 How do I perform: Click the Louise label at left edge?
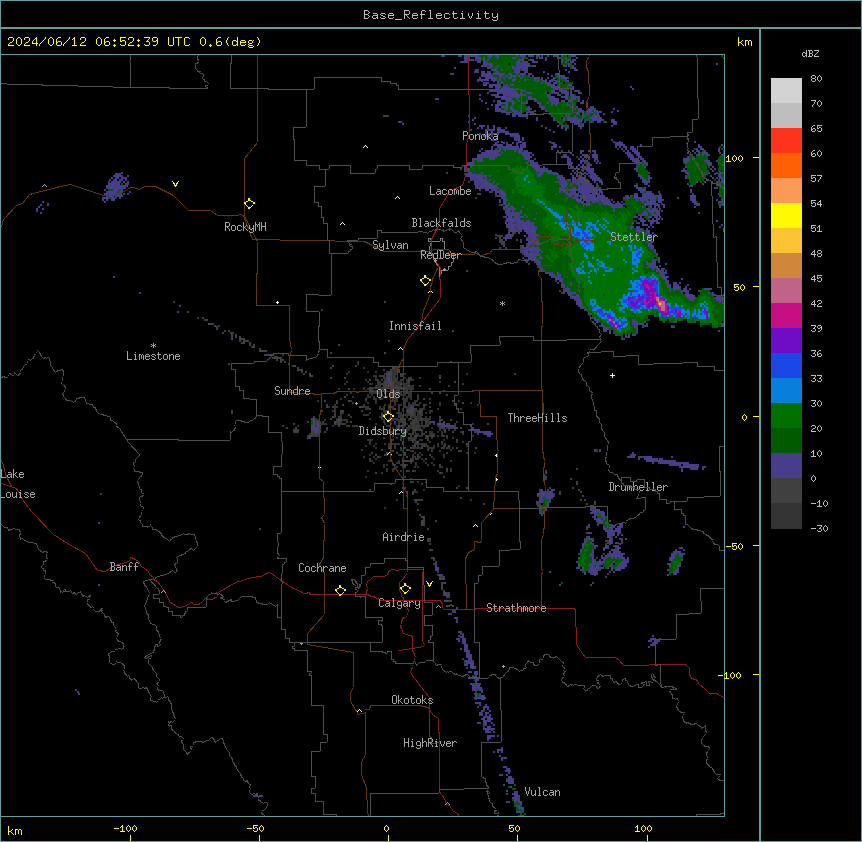coord(18,494)
